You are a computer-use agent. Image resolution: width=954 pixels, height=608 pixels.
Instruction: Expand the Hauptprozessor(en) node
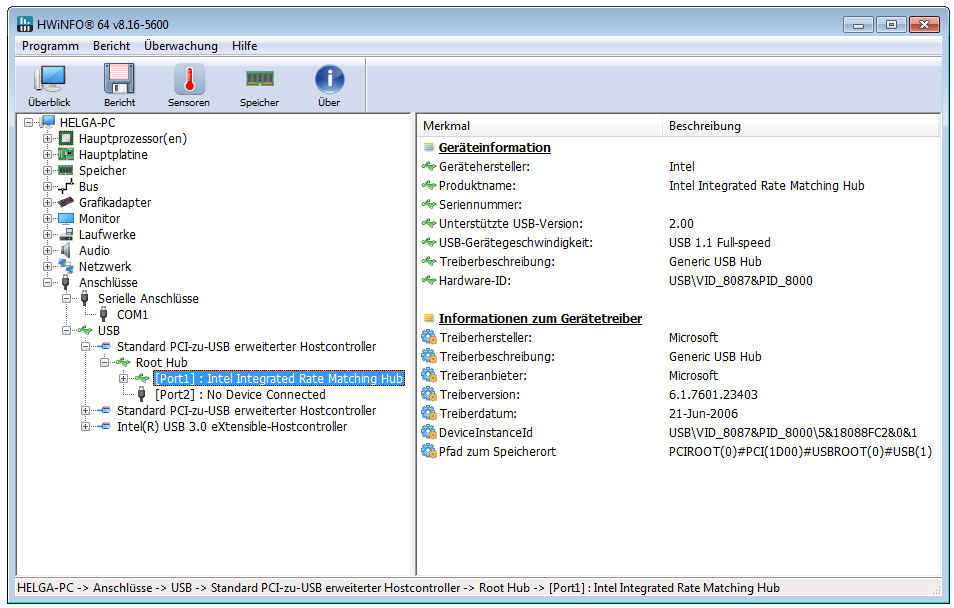(x=47, y=139)
